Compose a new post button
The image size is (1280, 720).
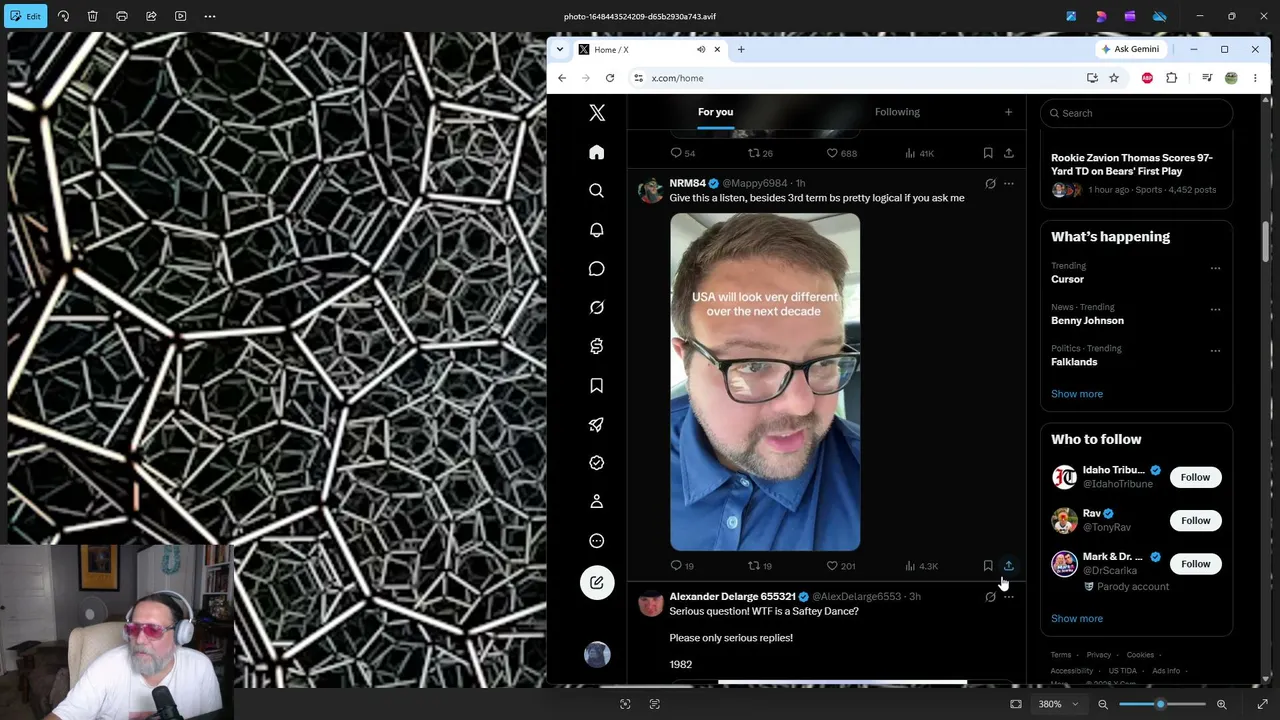[x=597, y=583]
